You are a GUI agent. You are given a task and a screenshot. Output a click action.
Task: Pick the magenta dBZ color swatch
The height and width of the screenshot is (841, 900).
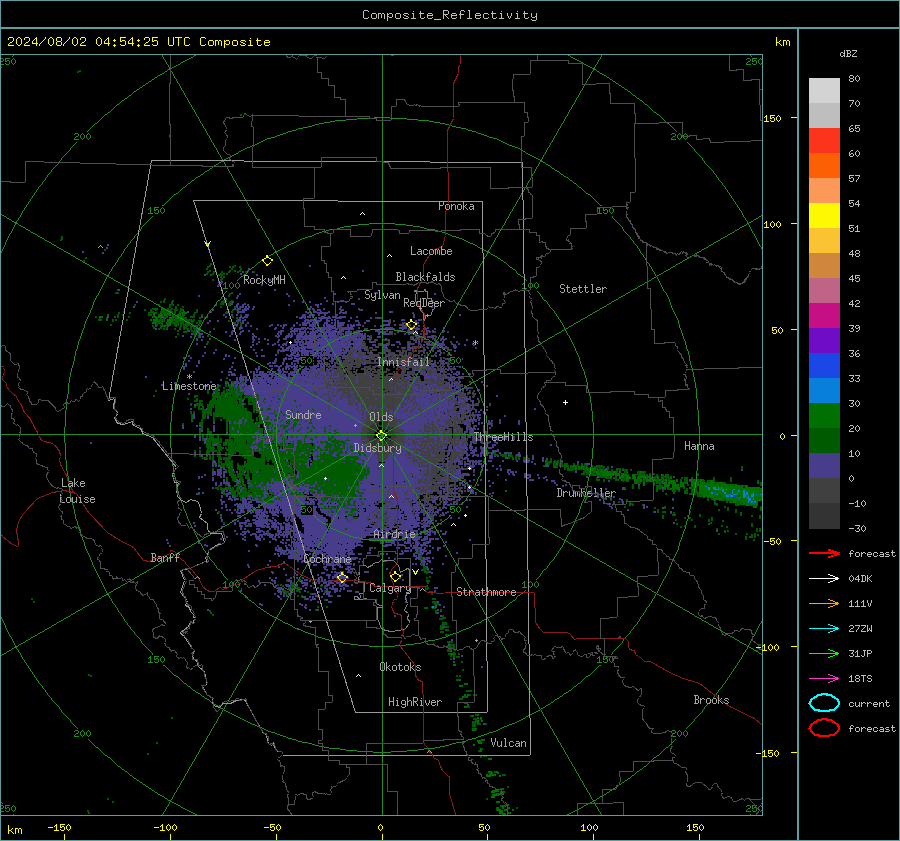click(824, 315)
